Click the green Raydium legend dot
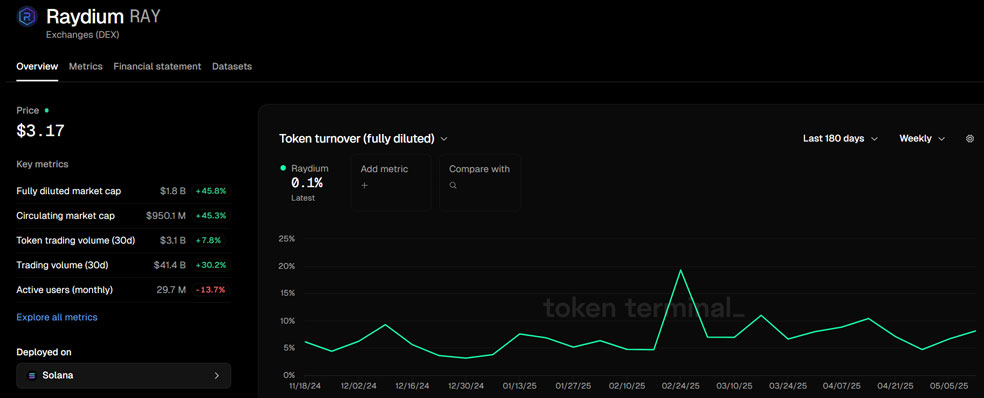The width and height of the screenshot is (984, 398). 283,168
